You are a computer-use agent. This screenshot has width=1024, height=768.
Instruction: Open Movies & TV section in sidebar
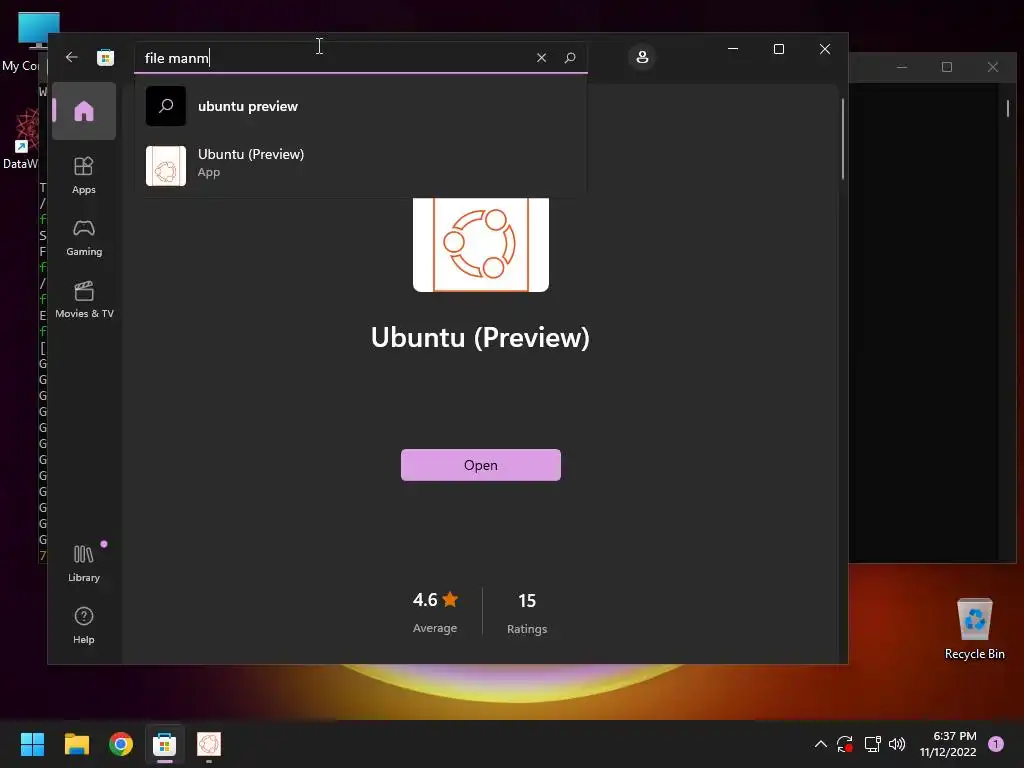[x=84, y=300]
